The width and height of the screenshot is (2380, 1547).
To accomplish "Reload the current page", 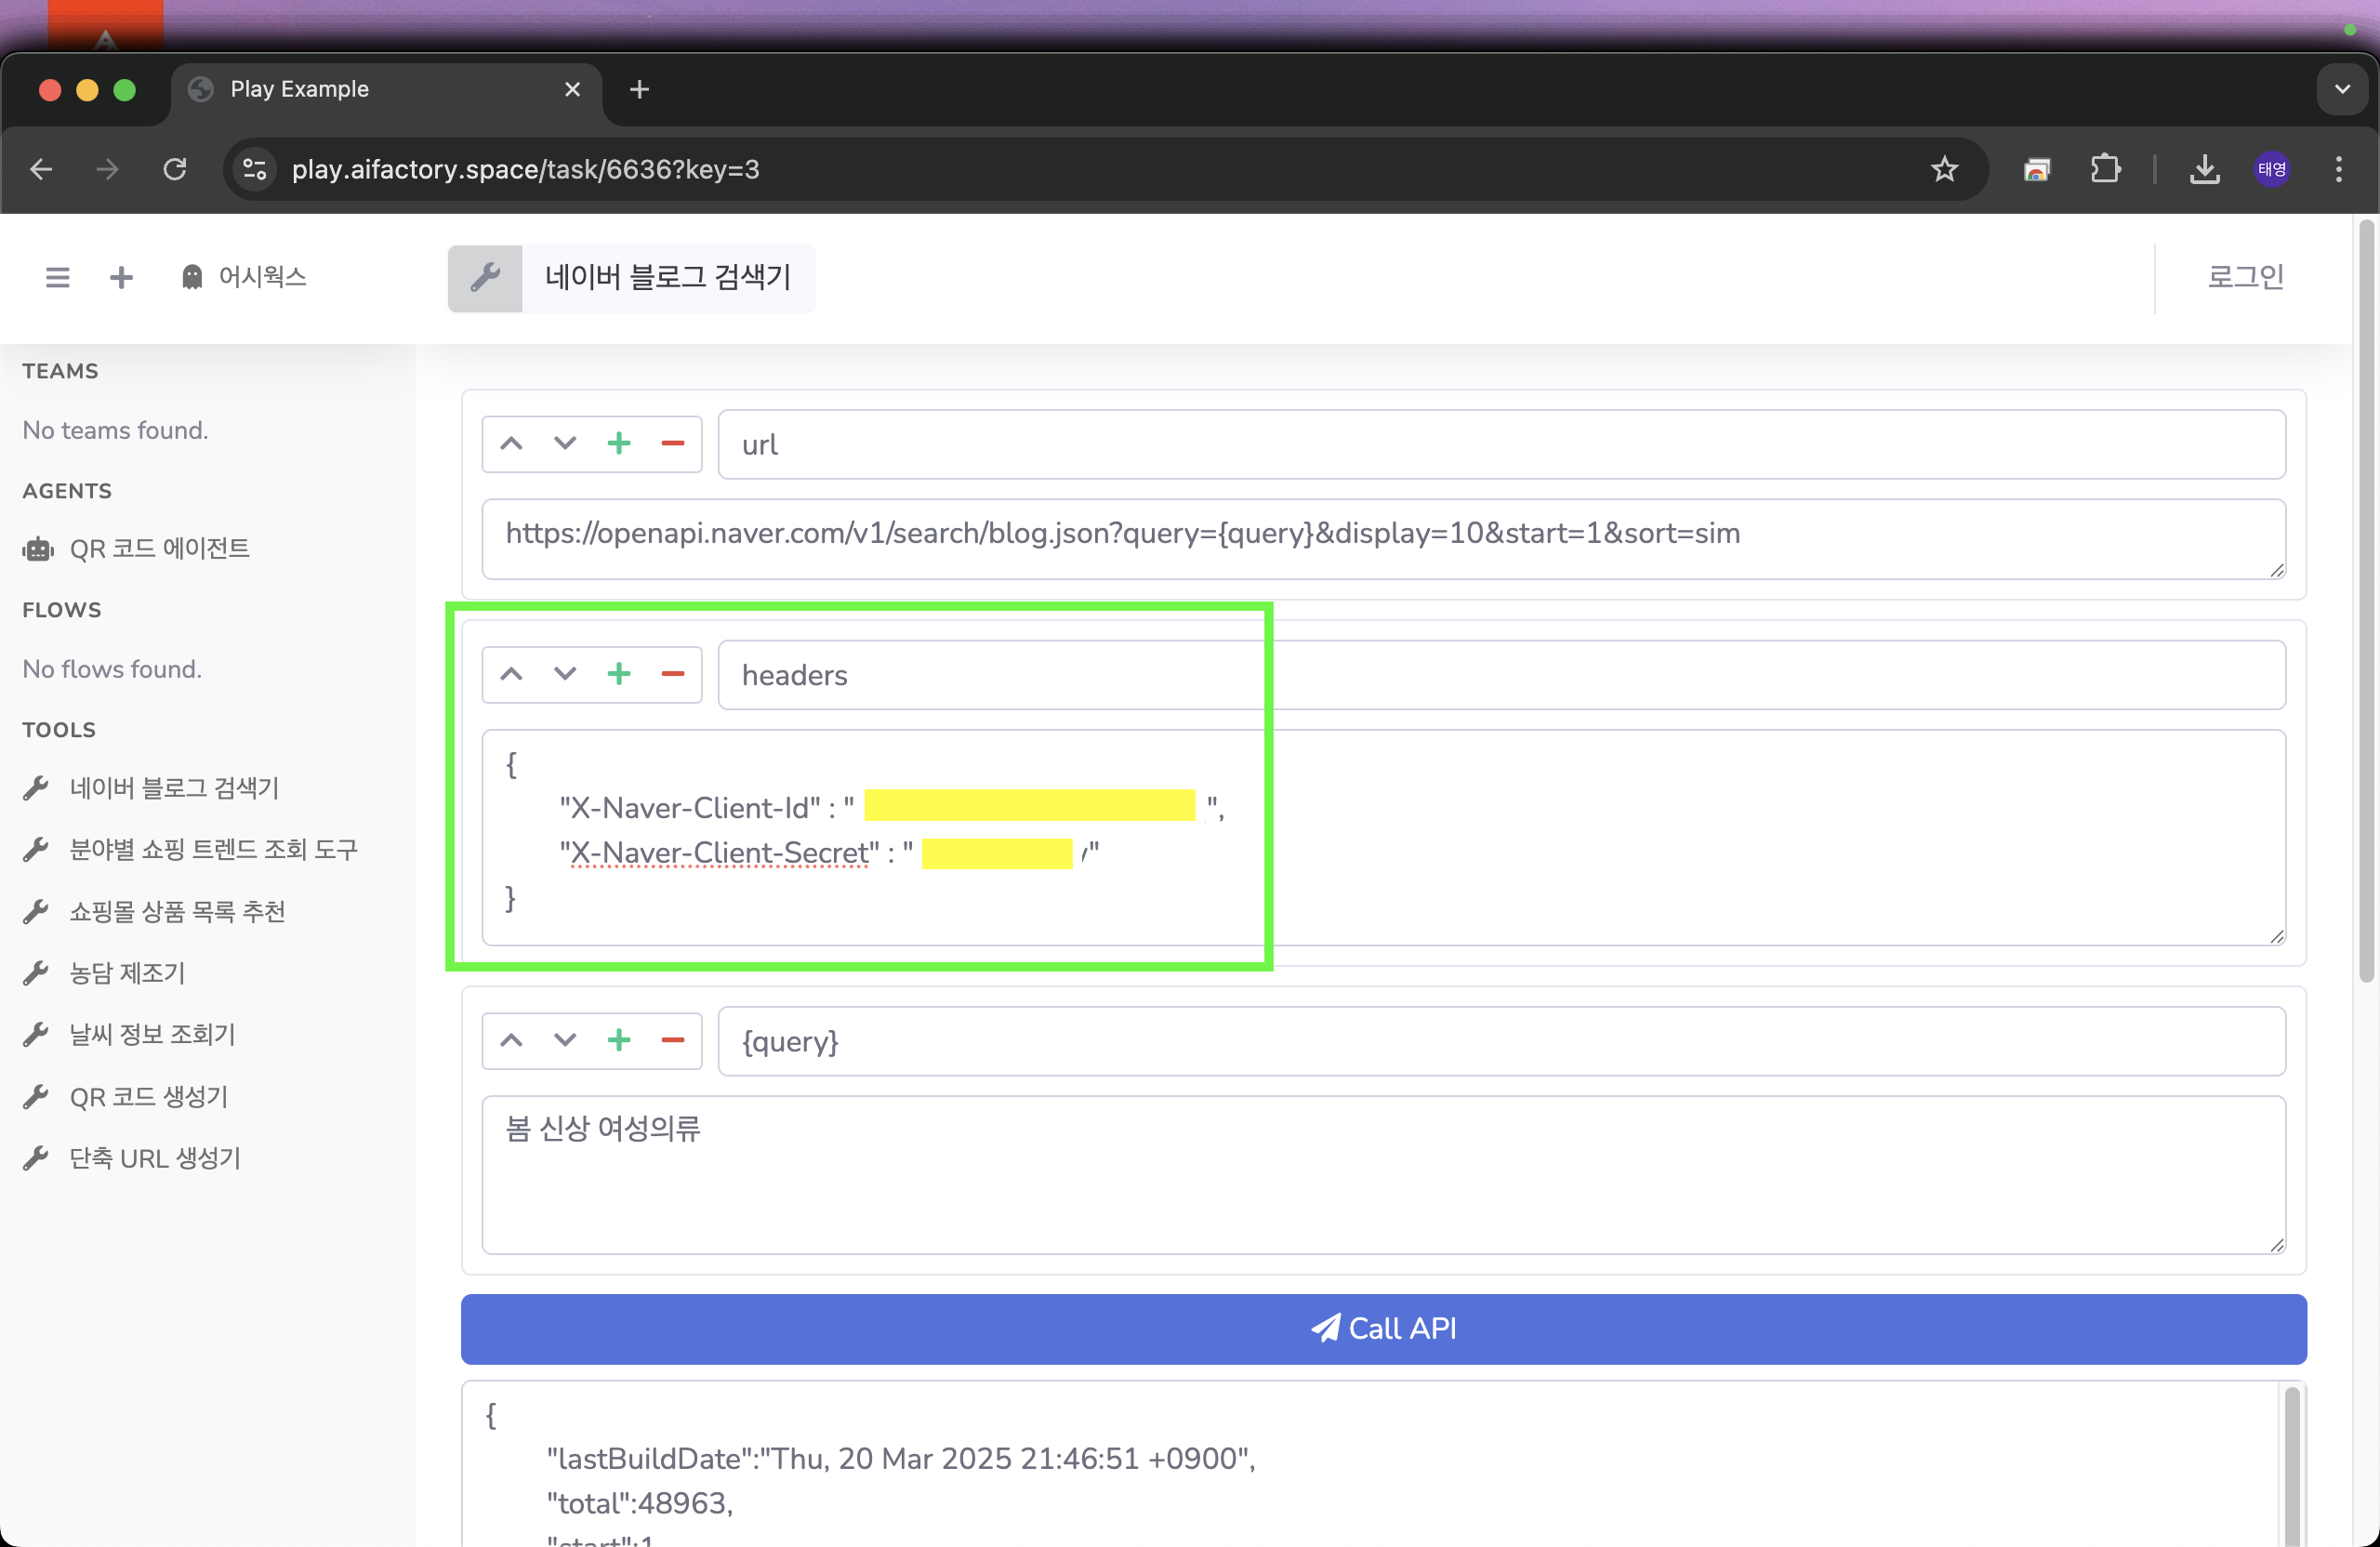I will coord(175,169).
